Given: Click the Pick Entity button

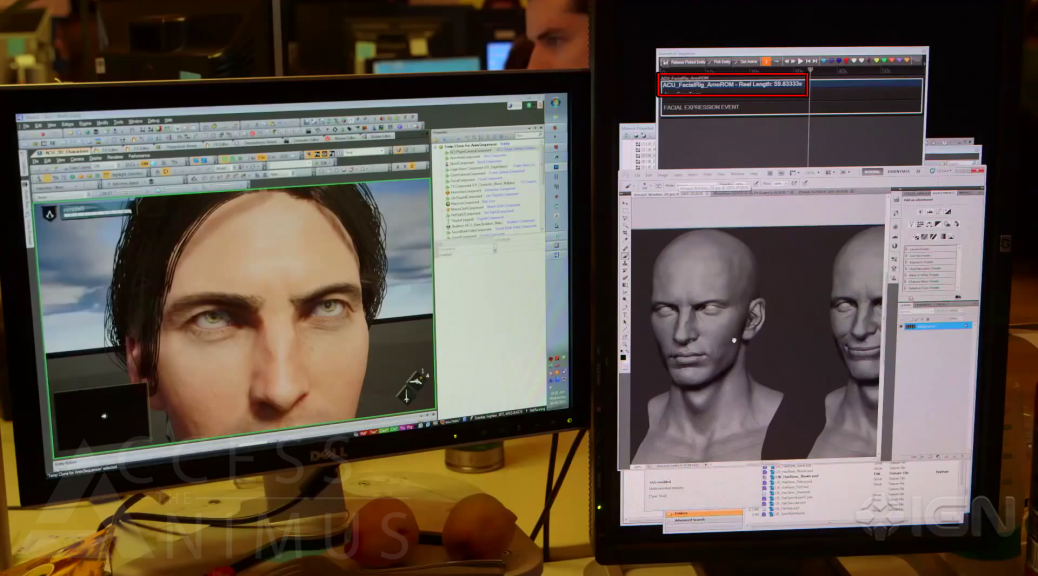Looking at the screenshot, I should (721, 62).
